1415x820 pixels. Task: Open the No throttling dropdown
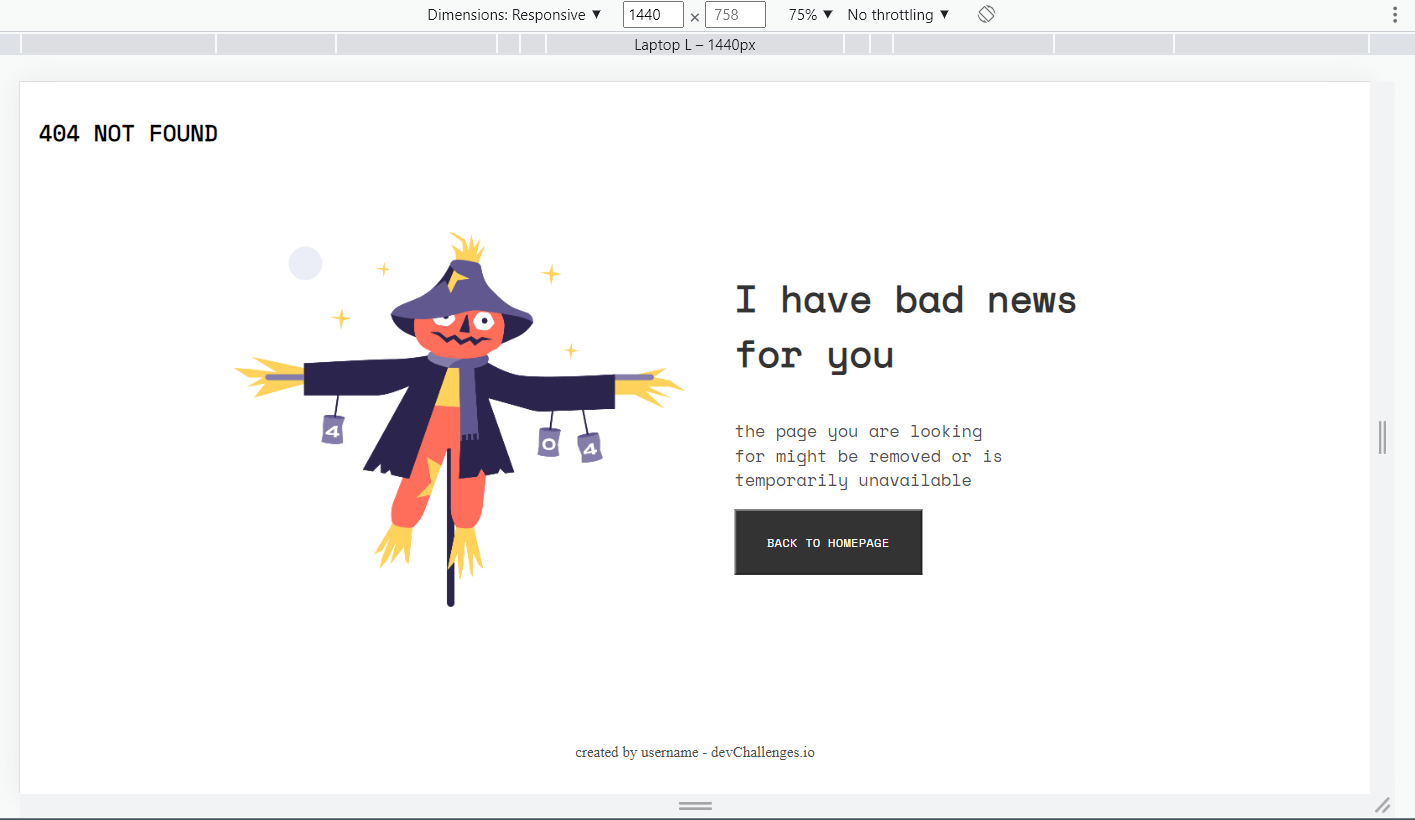tap(897, 14)
